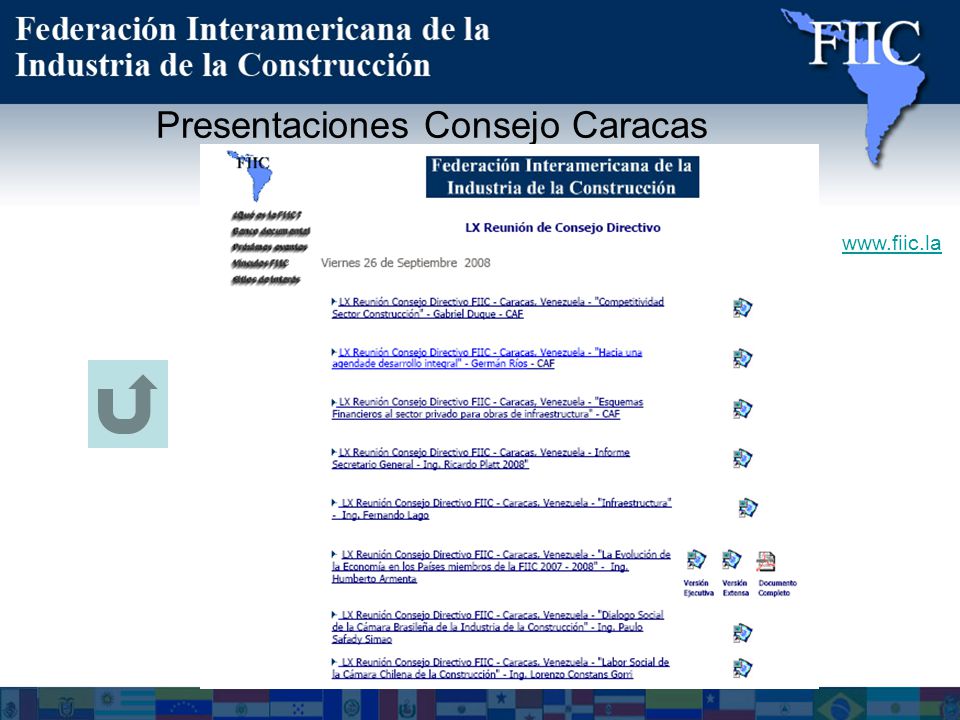Screen dimensions: 960x720
Task: Click 'Presentaciones Consejo Caracas' slide title
Action: (432, 124)
